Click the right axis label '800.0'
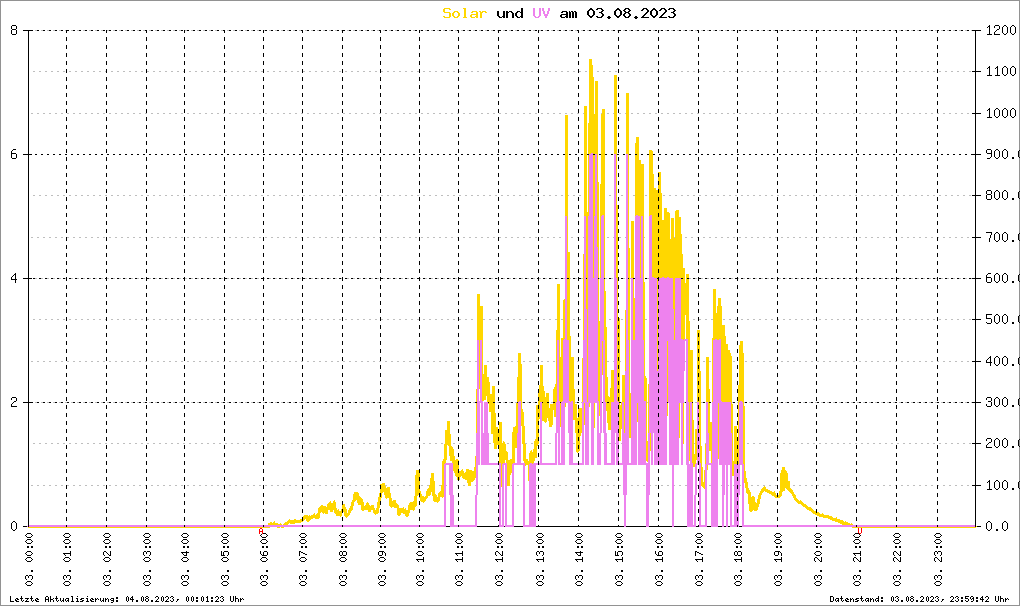 pos(1002,196)
